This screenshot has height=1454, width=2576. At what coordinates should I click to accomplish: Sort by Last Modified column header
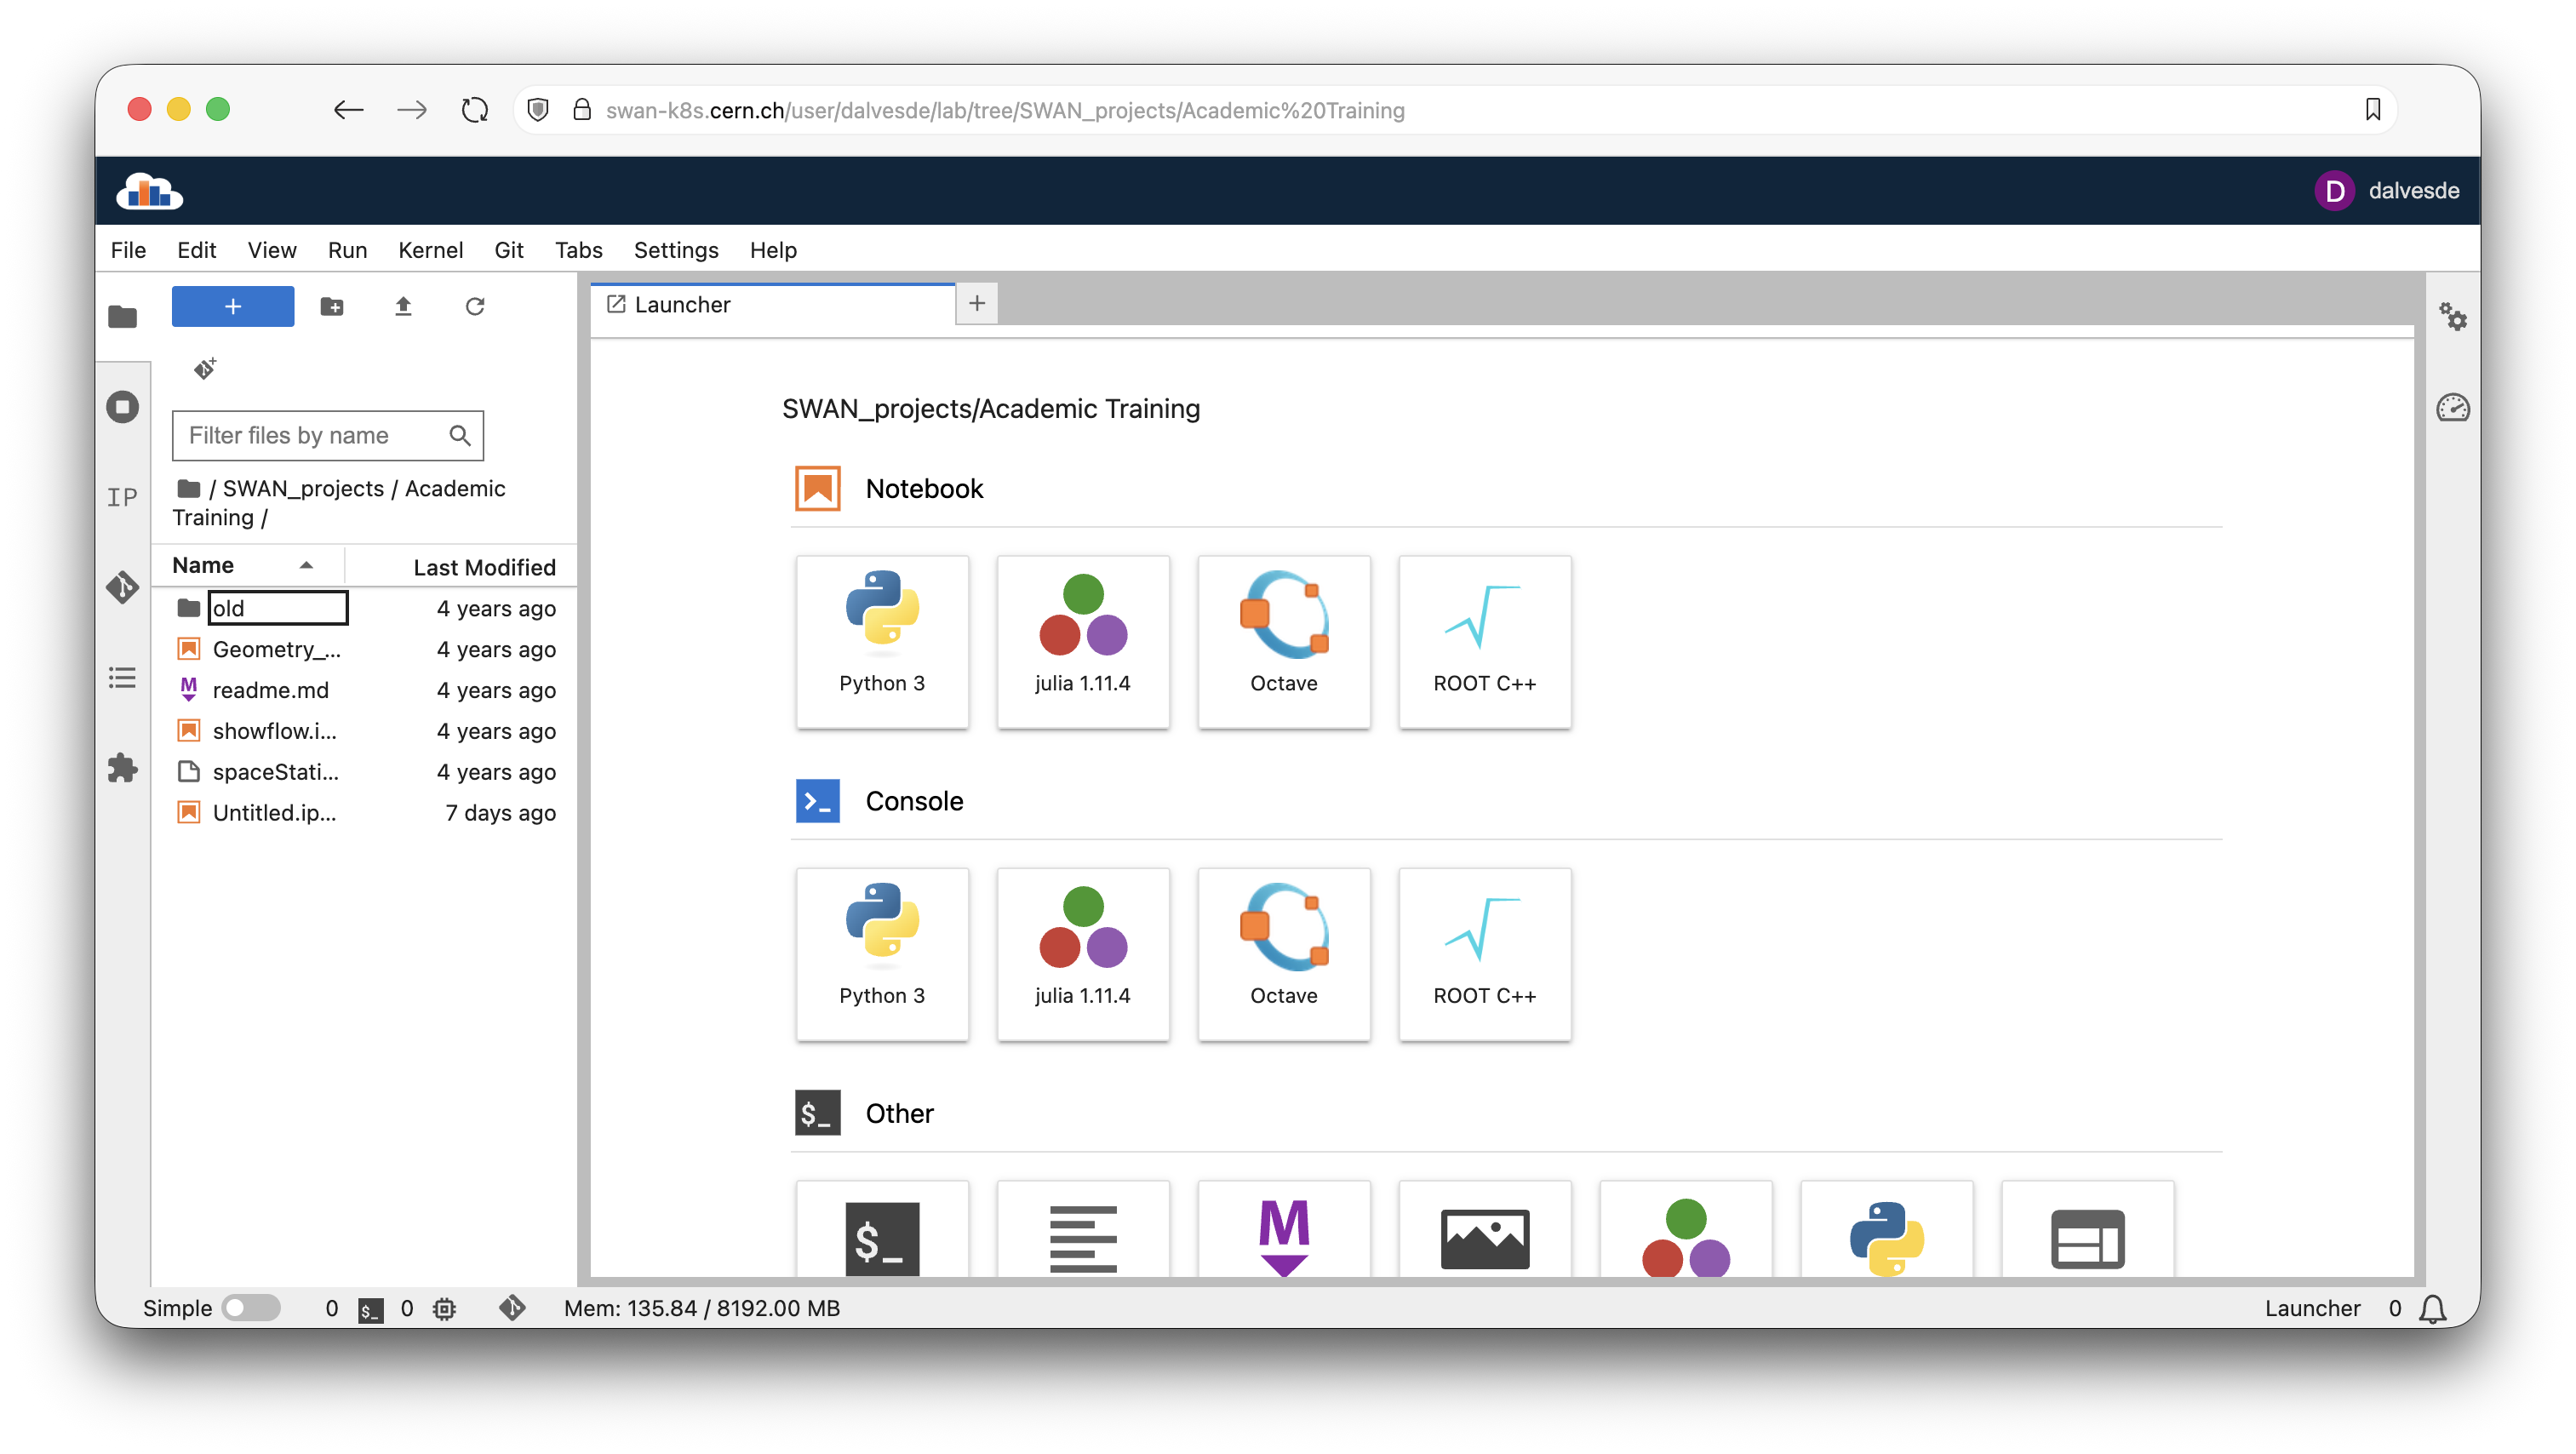484,567
